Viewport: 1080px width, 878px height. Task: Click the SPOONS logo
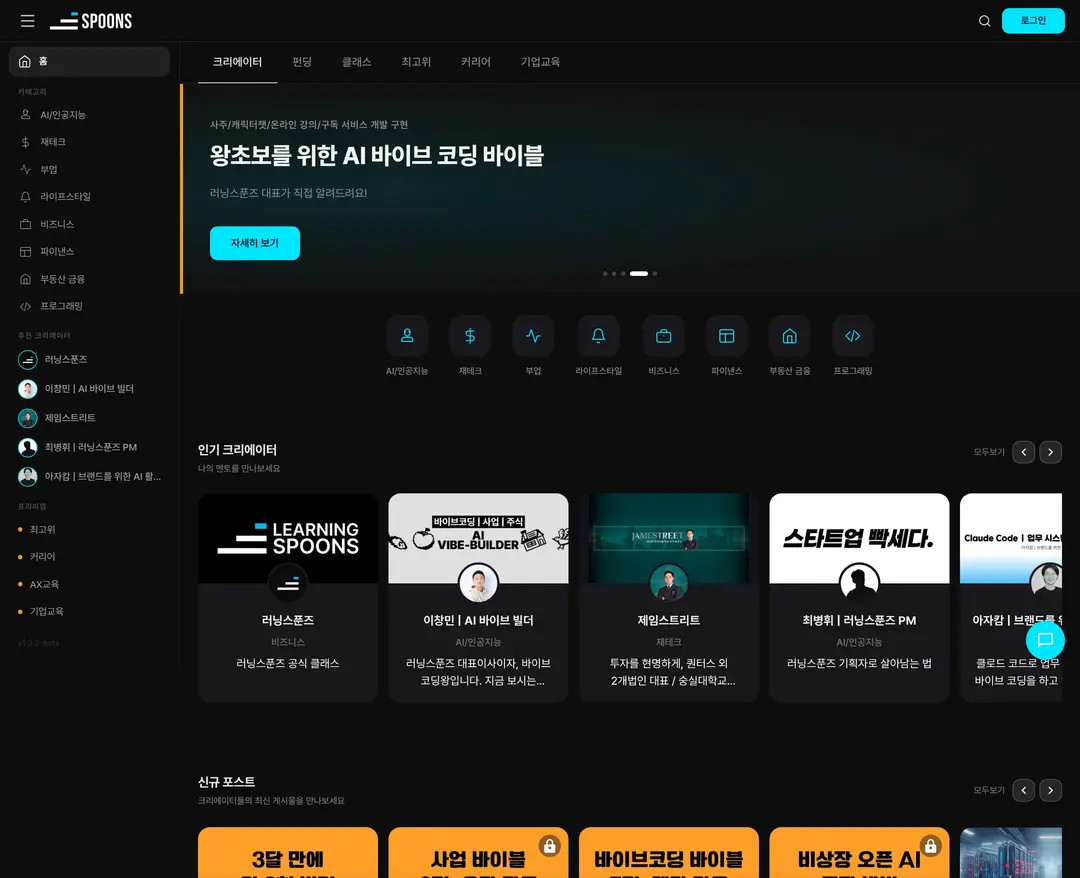point(91,21)
